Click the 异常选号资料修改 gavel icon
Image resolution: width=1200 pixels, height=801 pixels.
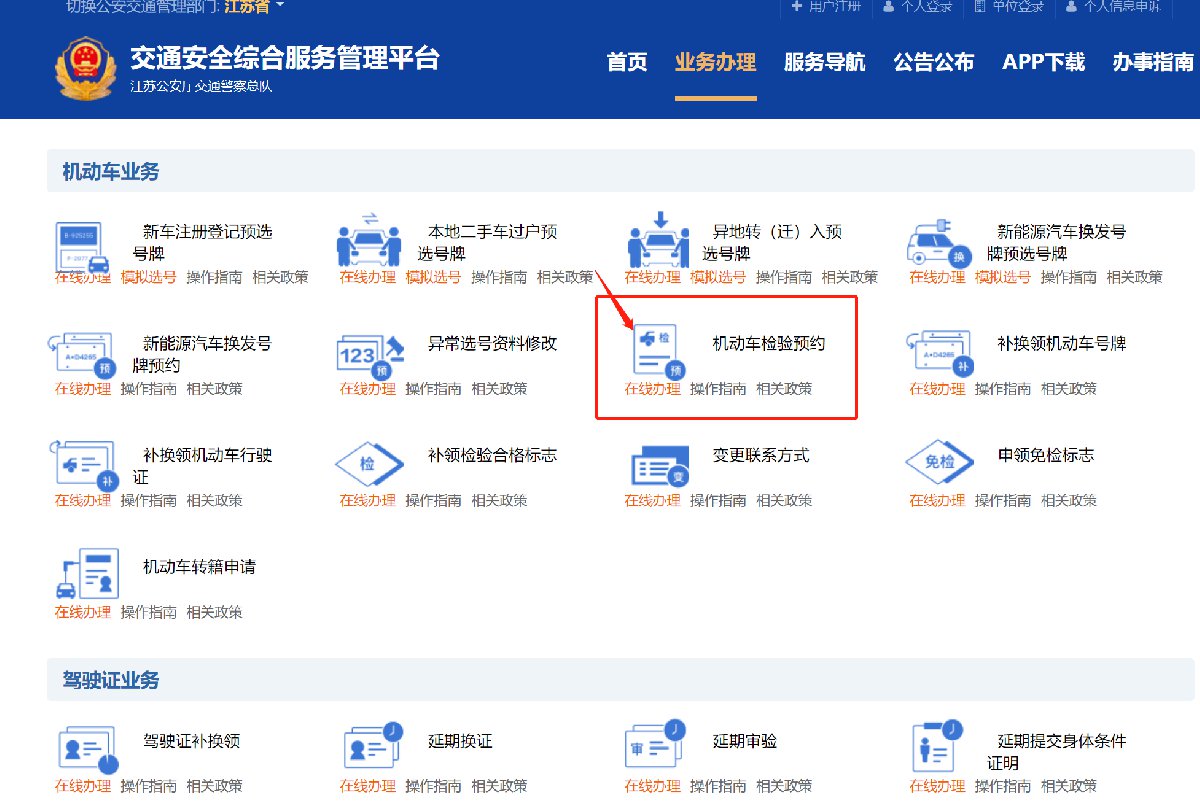pyautogui.click(x=369, y=355)
